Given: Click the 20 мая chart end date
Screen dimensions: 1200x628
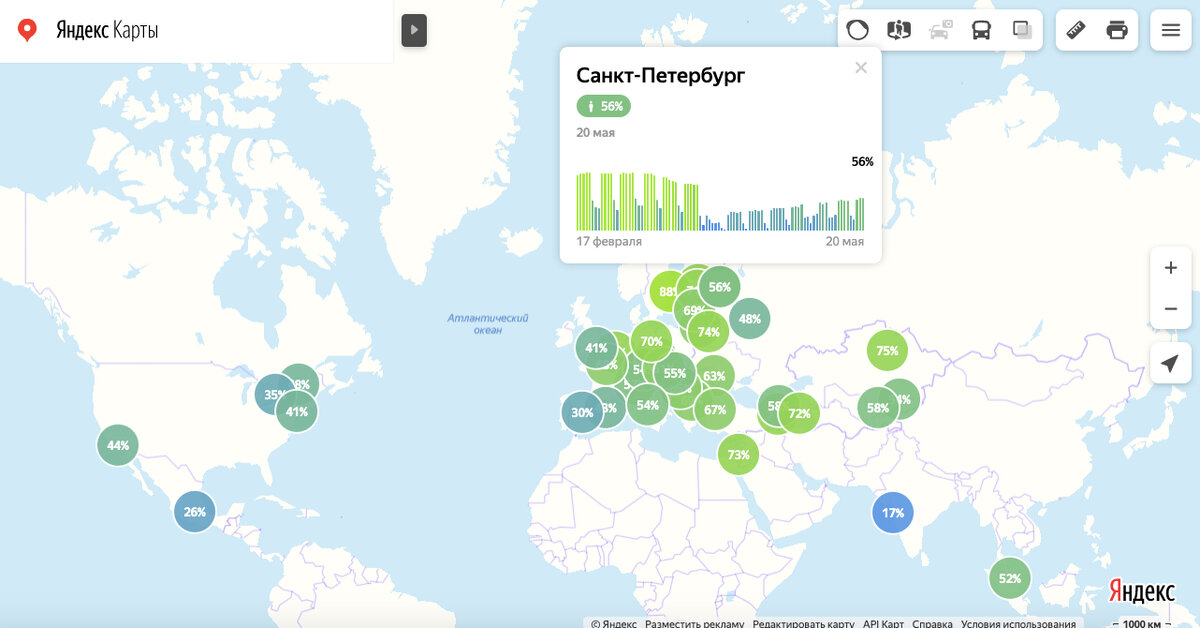Looking at the screenshot, I should coord(844,242).
